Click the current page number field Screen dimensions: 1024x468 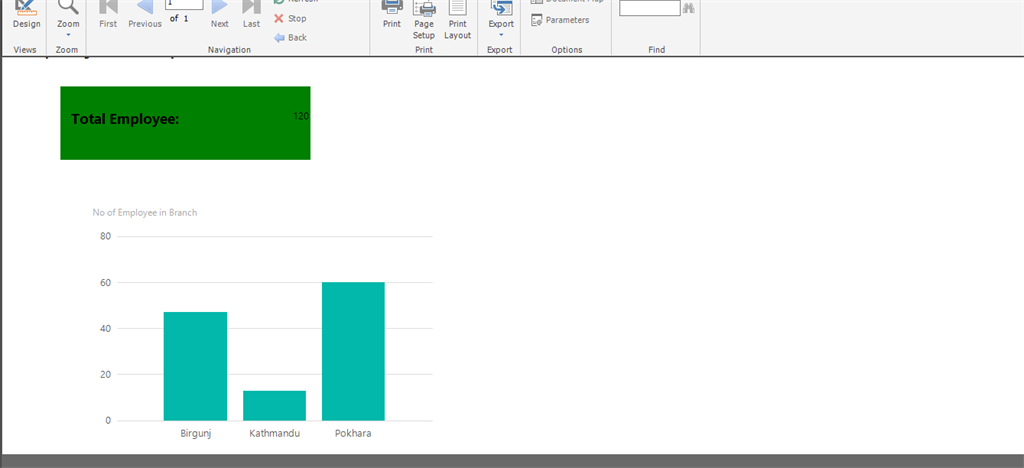184,4
